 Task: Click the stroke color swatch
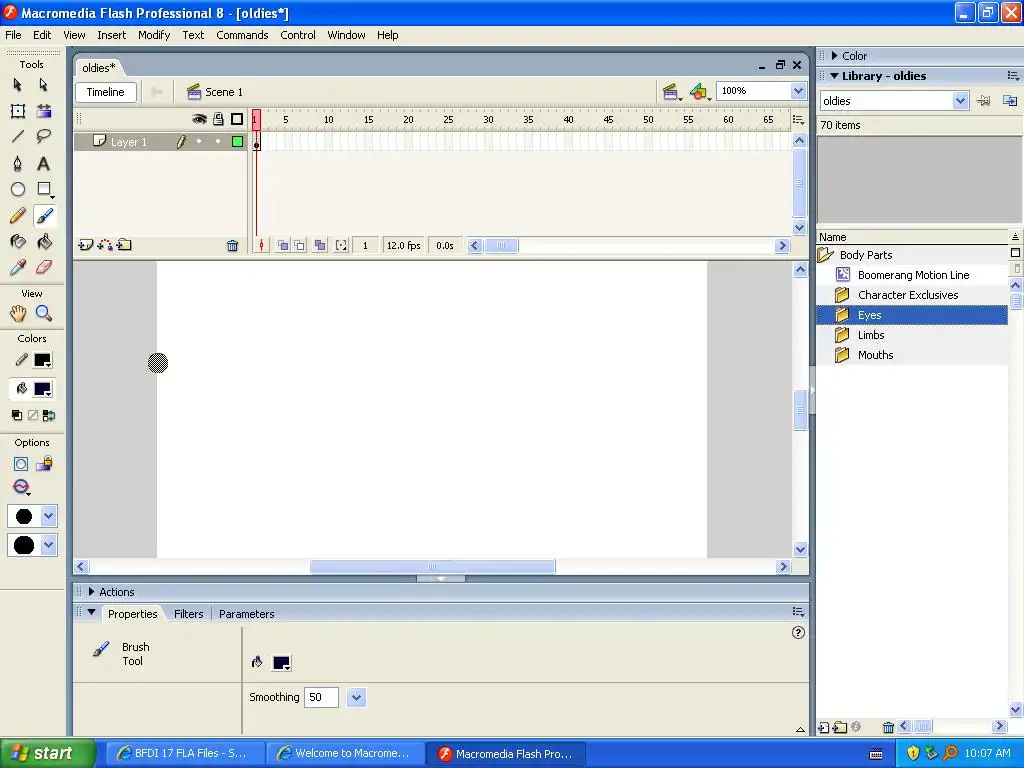(x=42, y=360)
